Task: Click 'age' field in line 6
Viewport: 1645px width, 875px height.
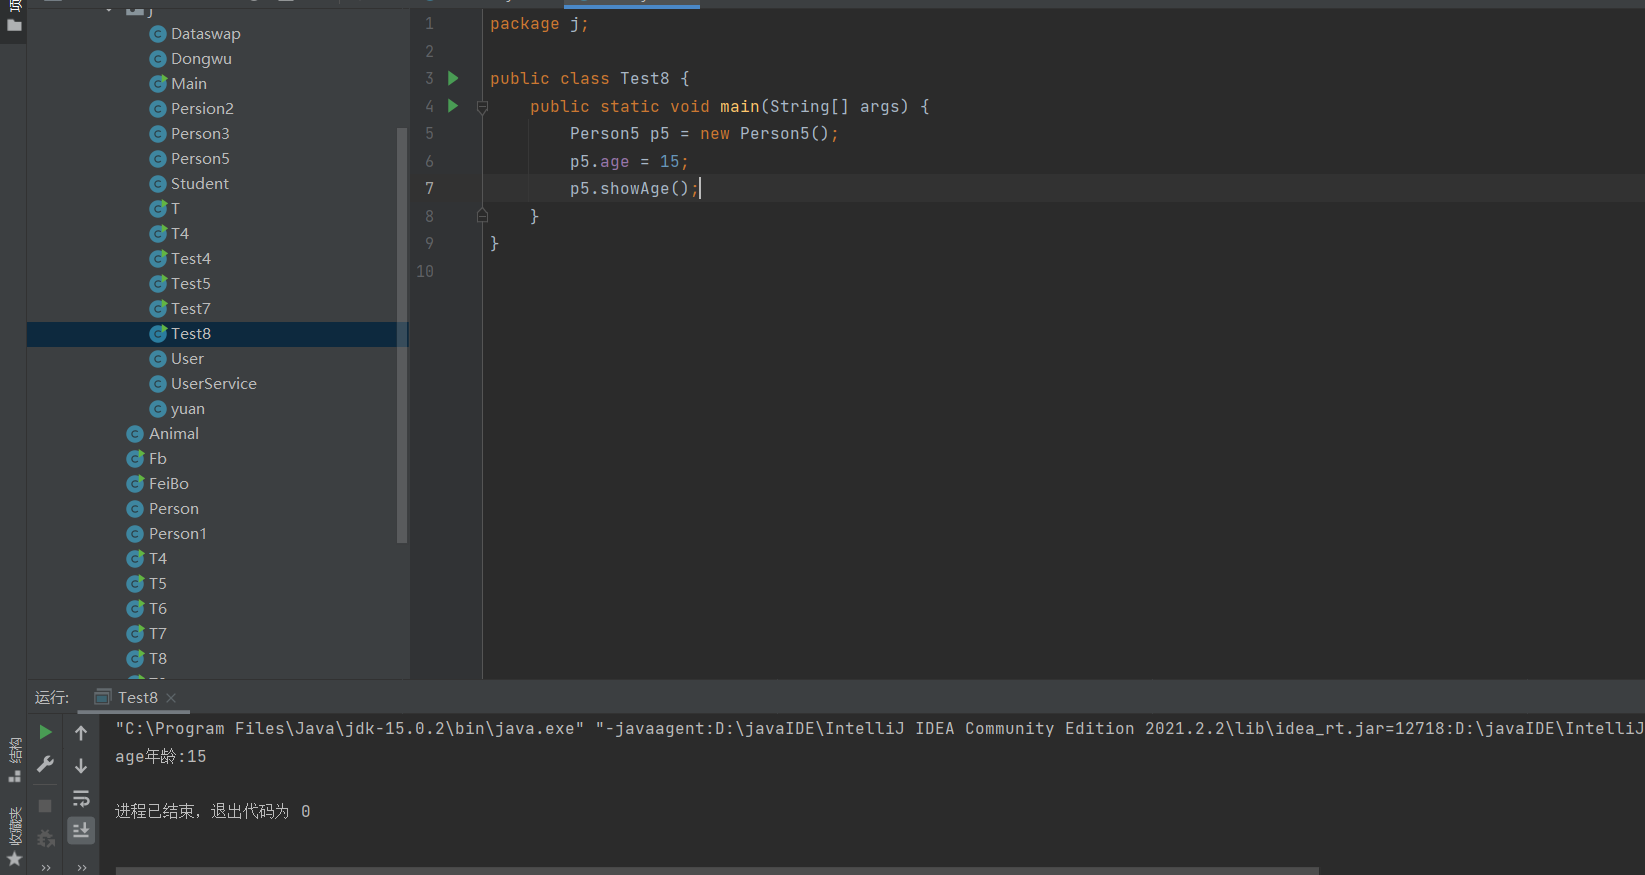Action: click(x=615, y=161)
